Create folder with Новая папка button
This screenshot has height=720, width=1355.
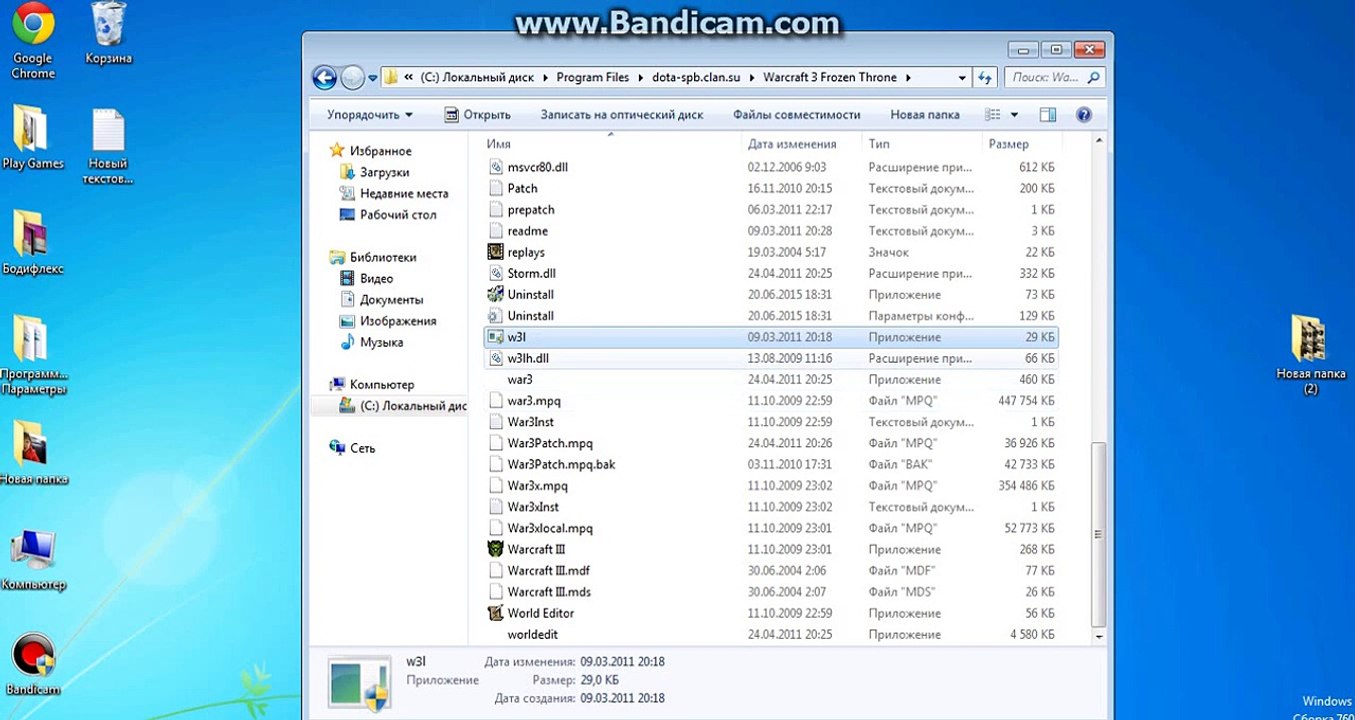(x=925, y=115)
